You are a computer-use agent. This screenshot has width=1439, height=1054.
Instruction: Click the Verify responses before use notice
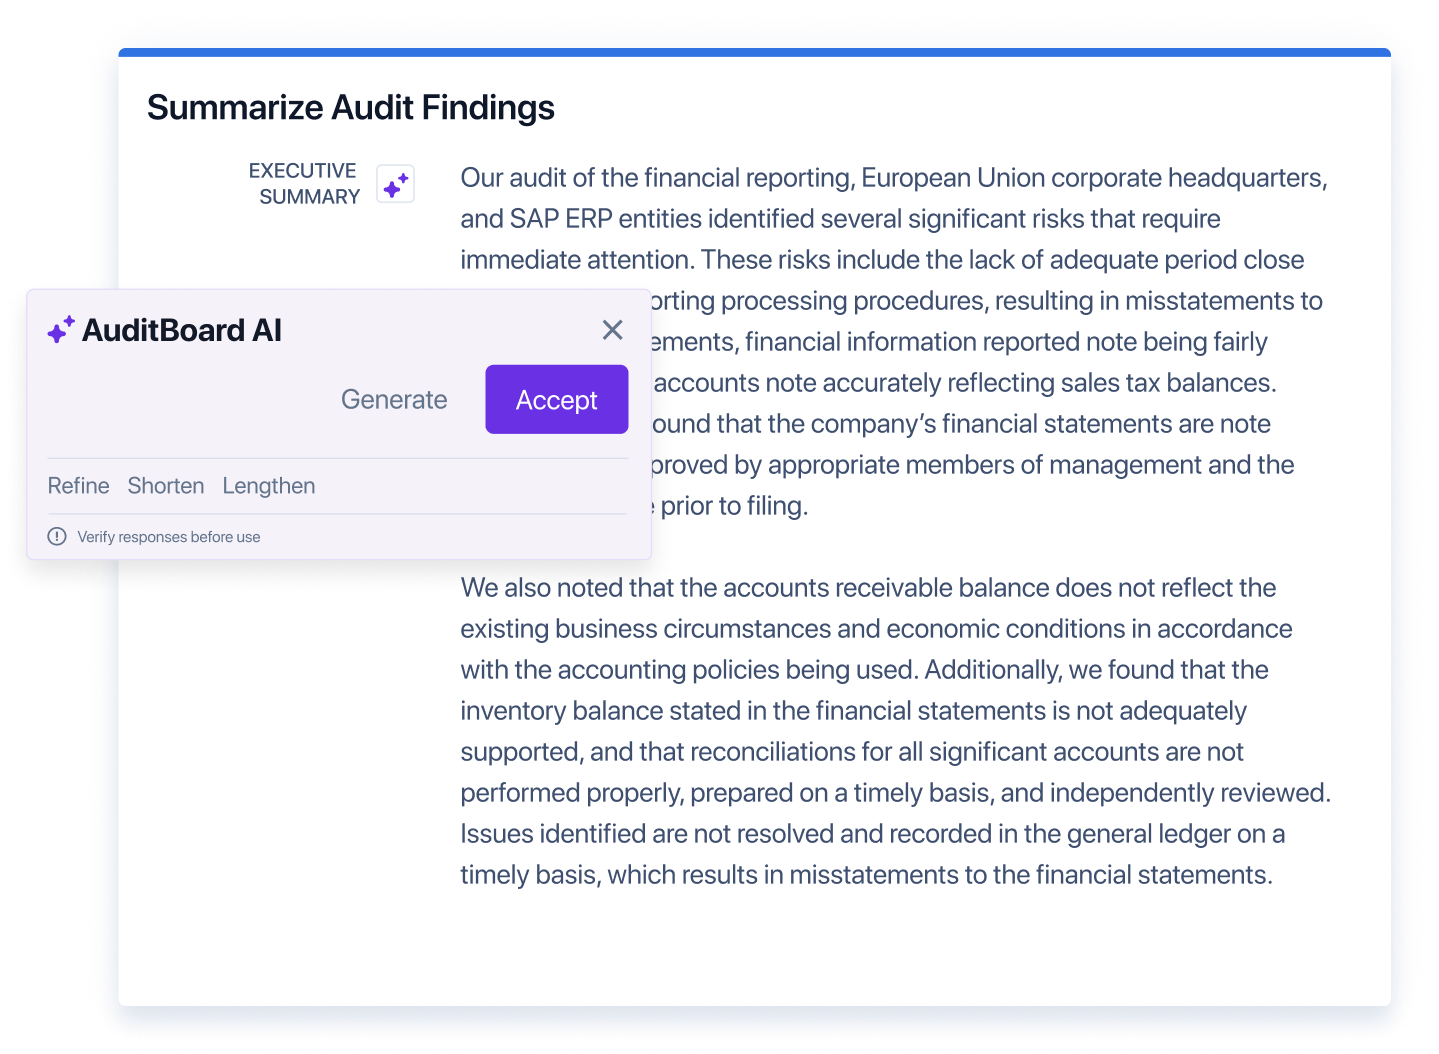[x=169, y=536]
